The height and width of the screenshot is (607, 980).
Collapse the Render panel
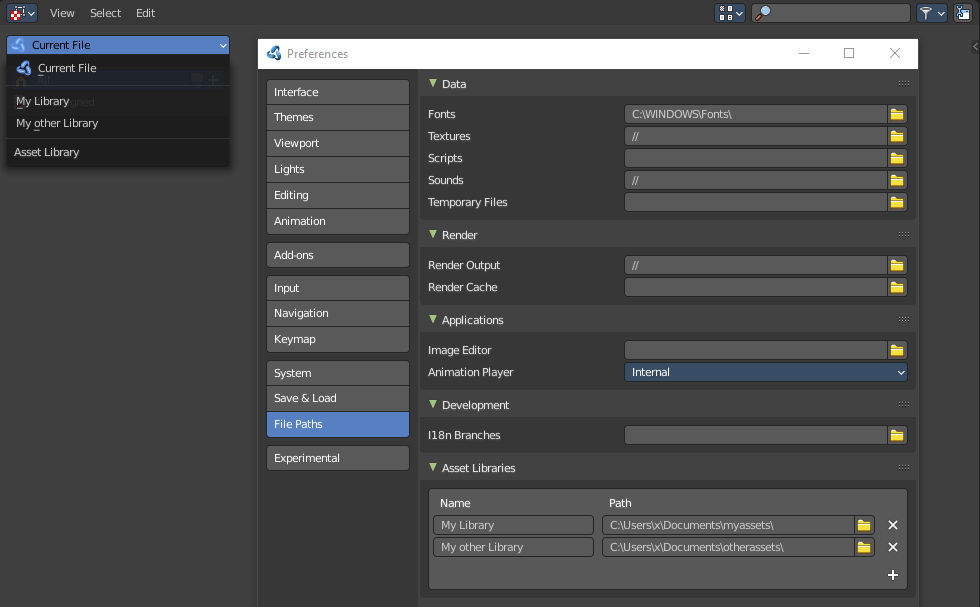click(x=432, y=234)
